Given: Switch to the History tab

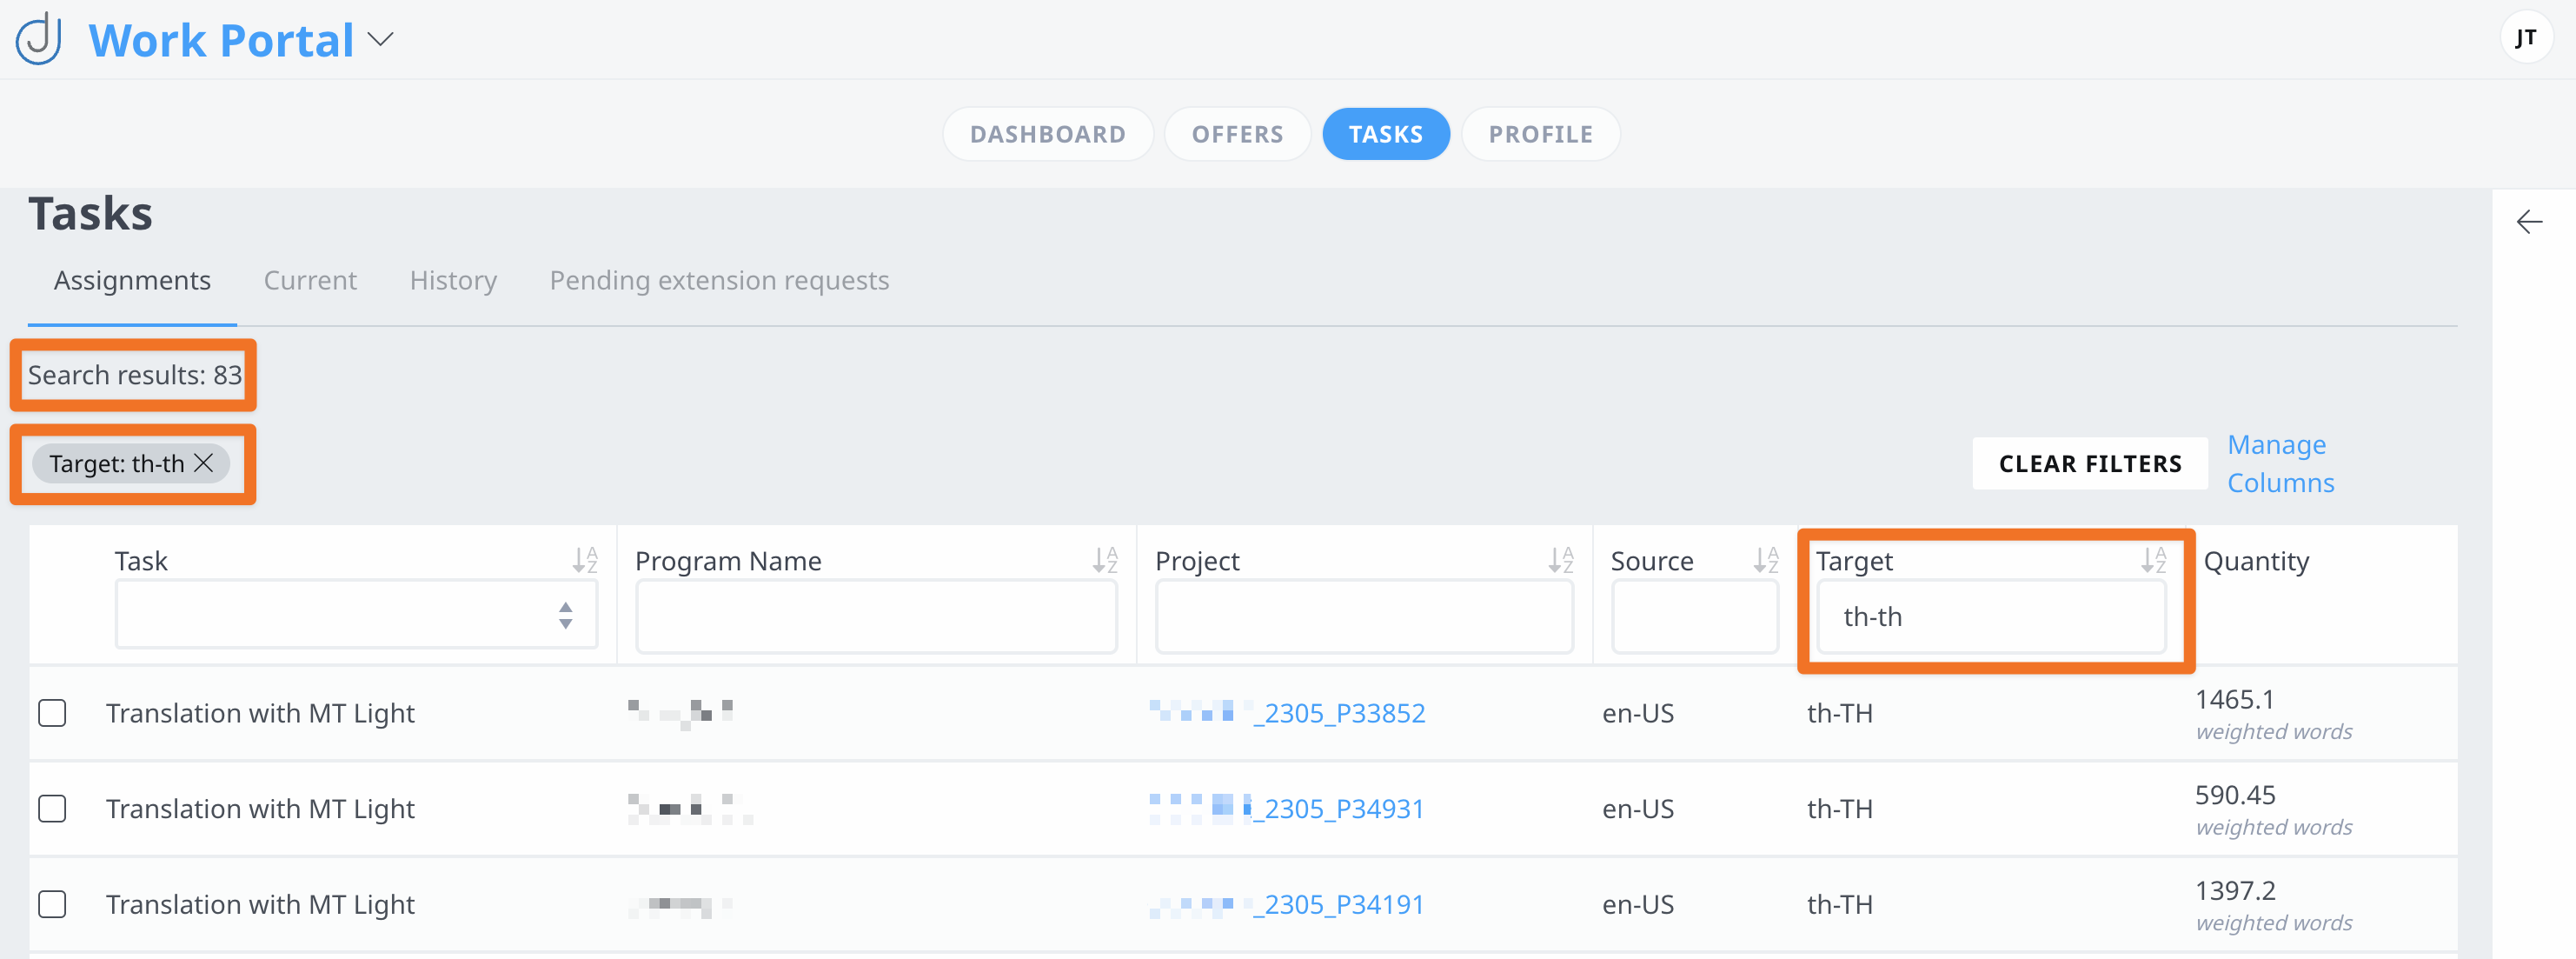Looking at the screenshot, I should click(453, 281).
